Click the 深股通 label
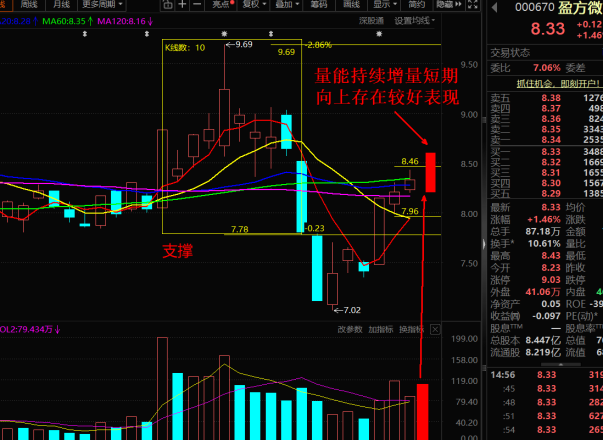The width and height of the screenshot is (603, 440). click(x=371, y=21)
